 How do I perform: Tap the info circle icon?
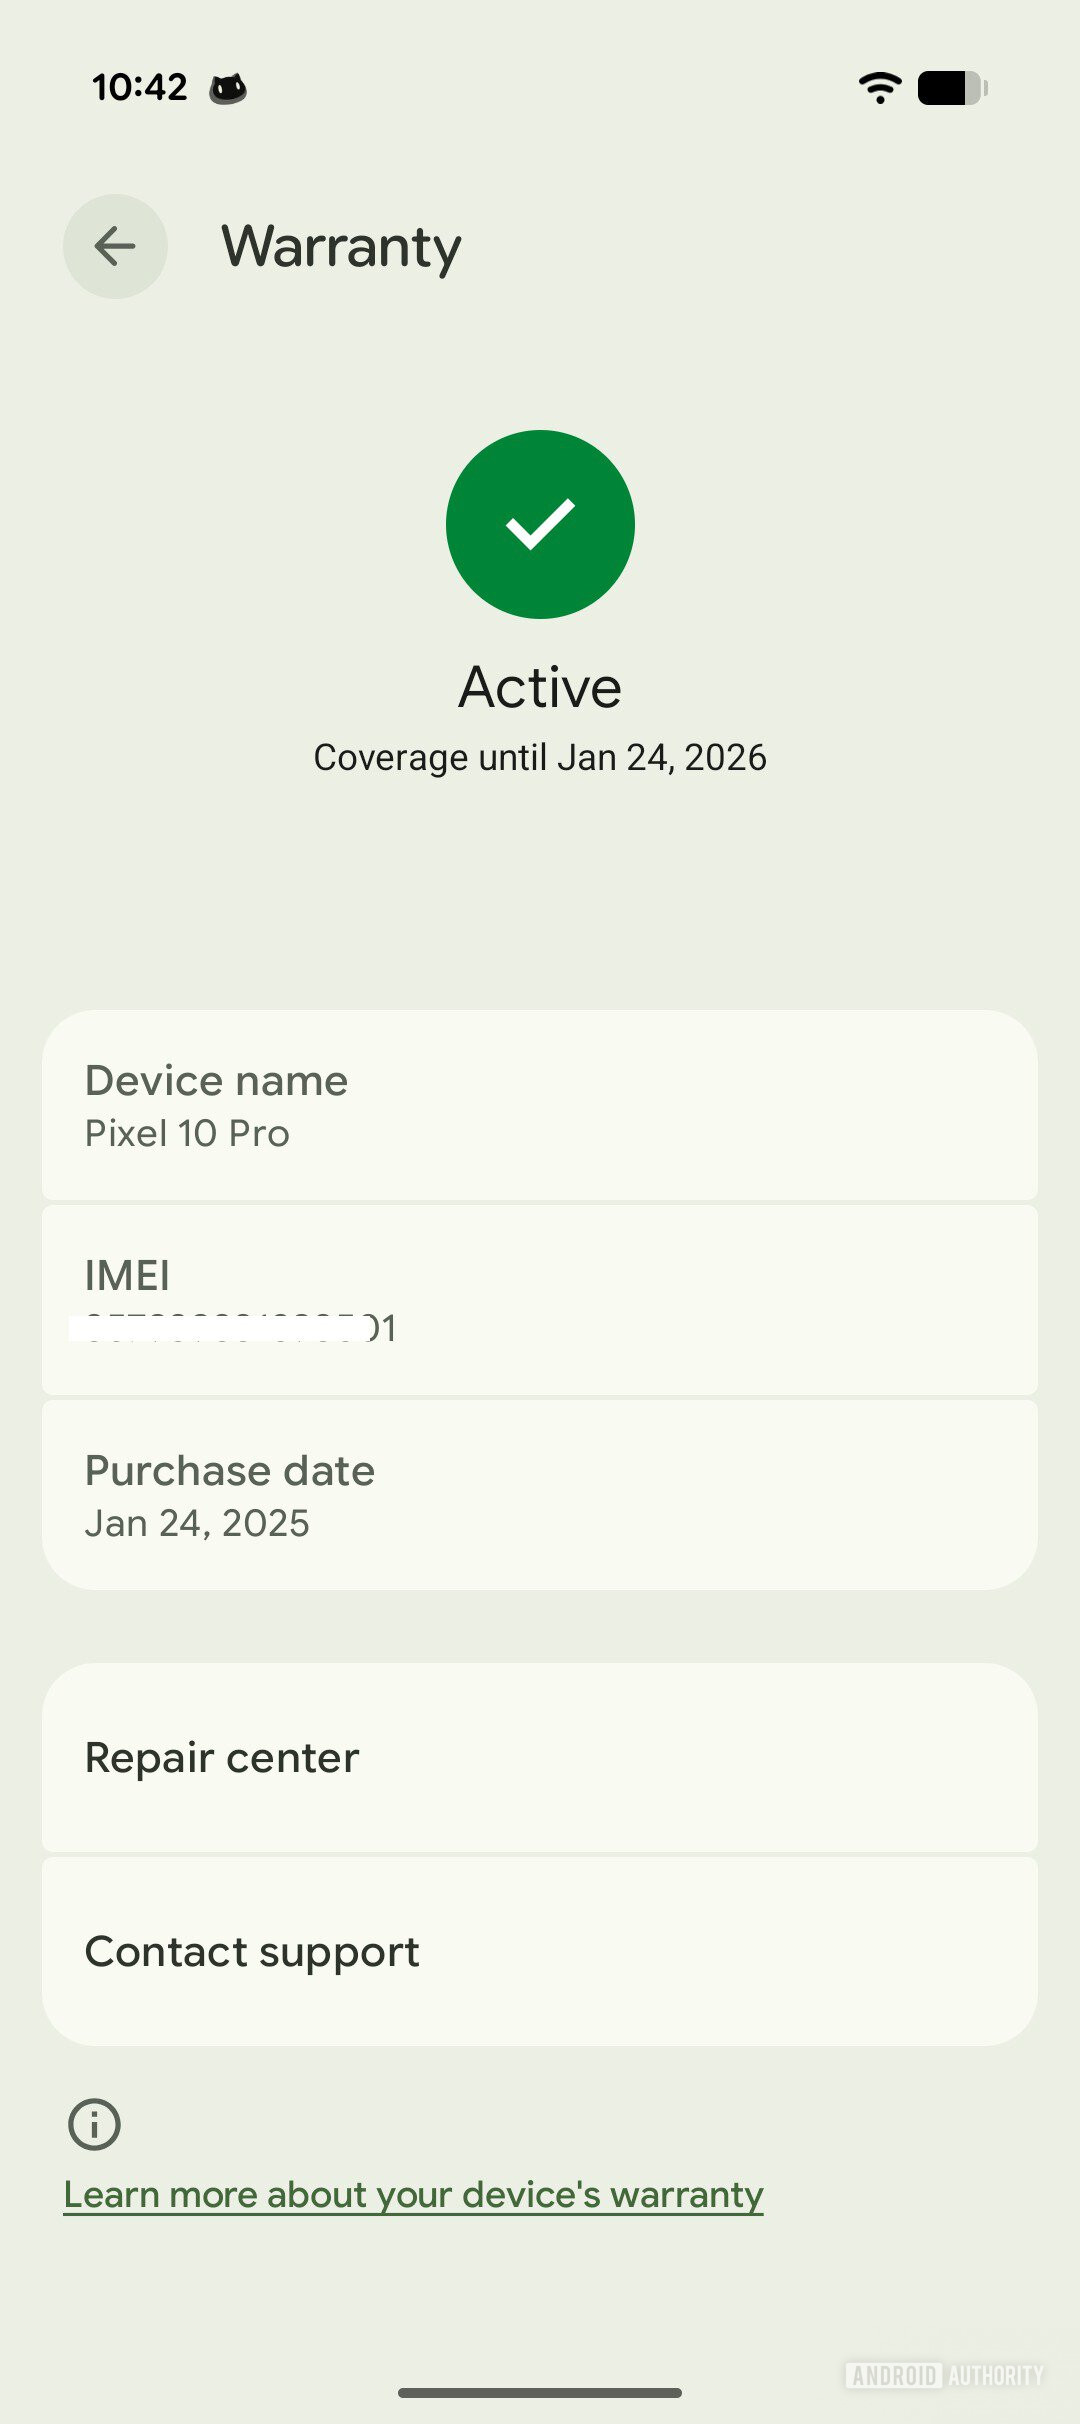(94, 2124)
